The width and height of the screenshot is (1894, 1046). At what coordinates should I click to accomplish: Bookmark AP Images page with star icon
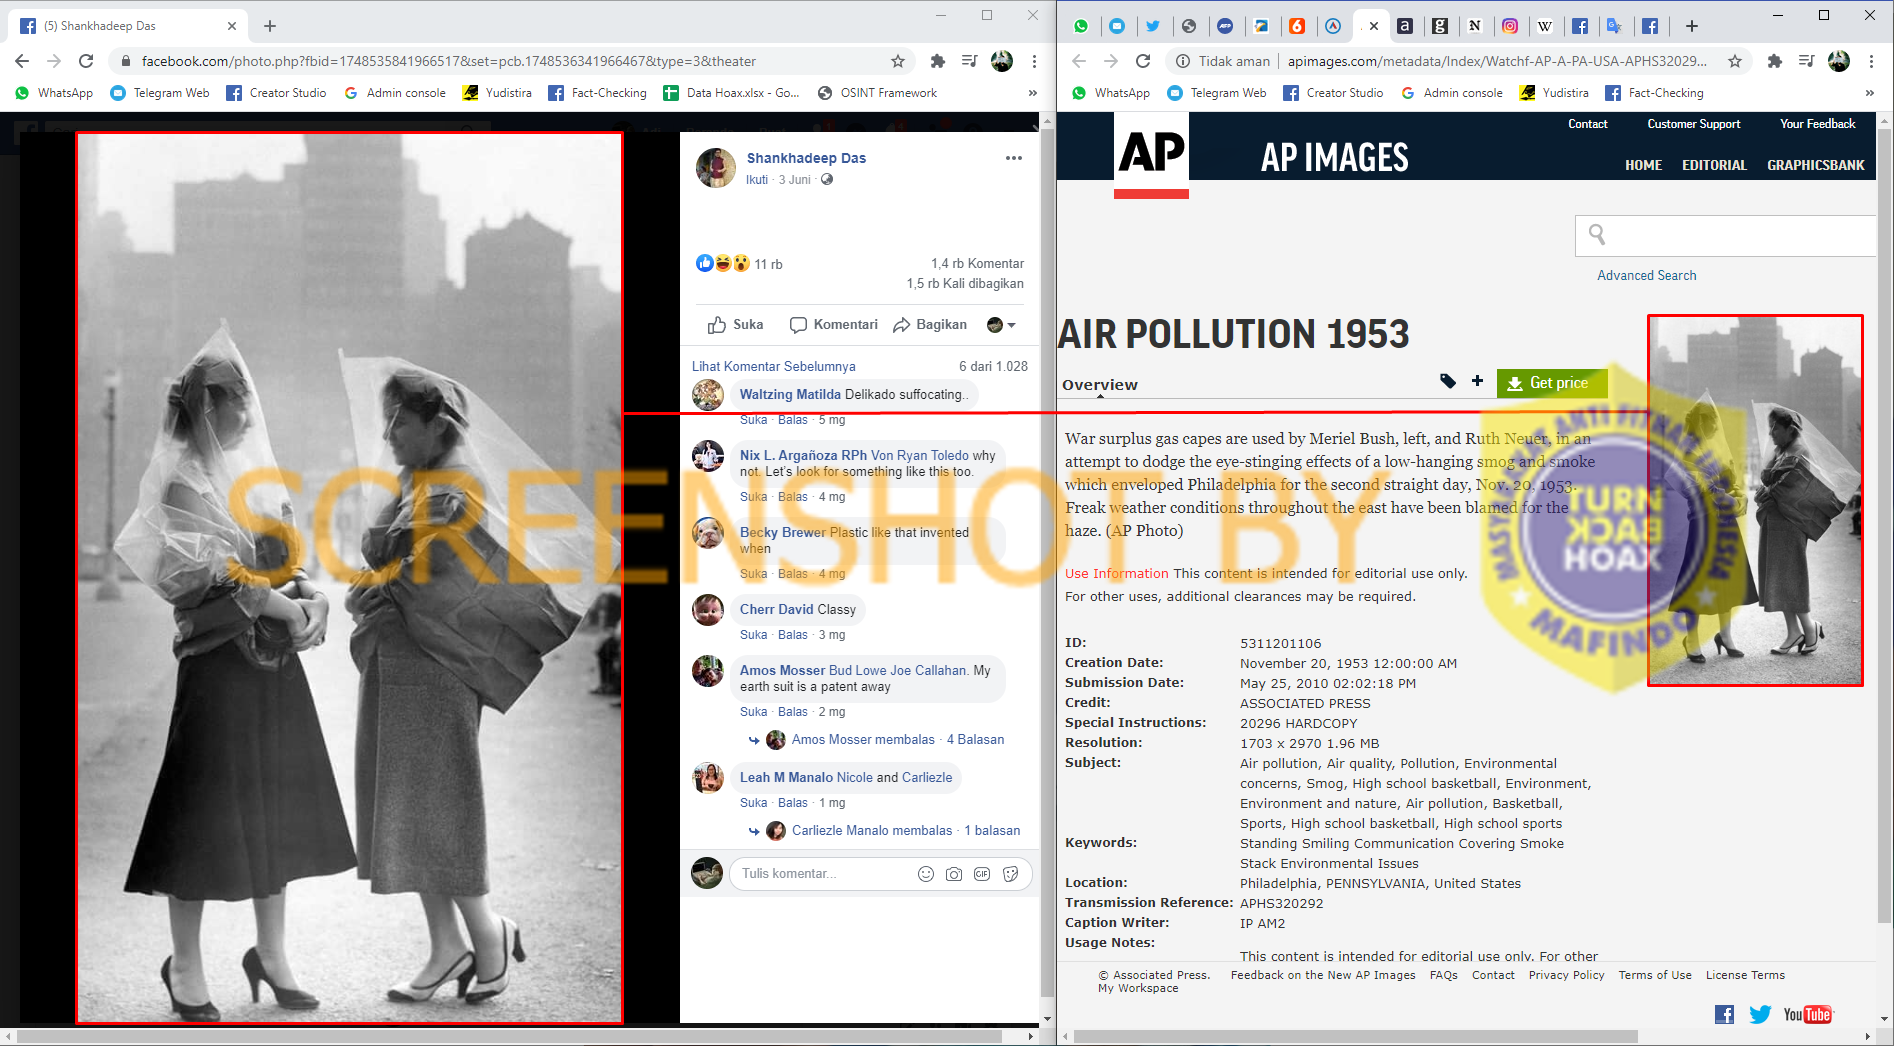tap(1735, 61)
